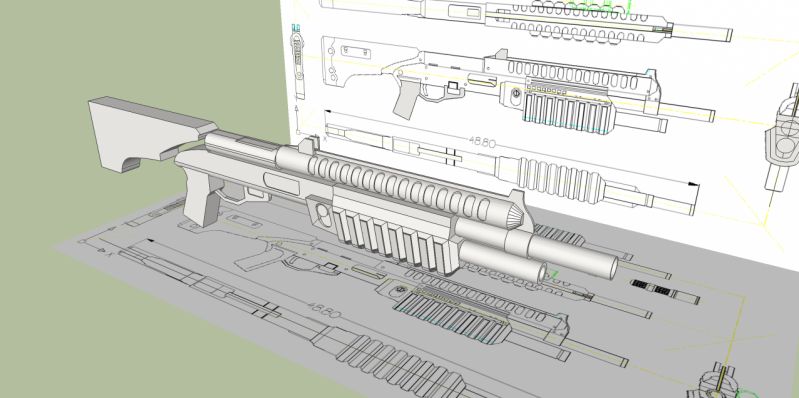Image resolution: width=799 pixels, height=398 pixels.
Task: Click the railed forend in the wall side-view drawing
Action: (569, 109)
